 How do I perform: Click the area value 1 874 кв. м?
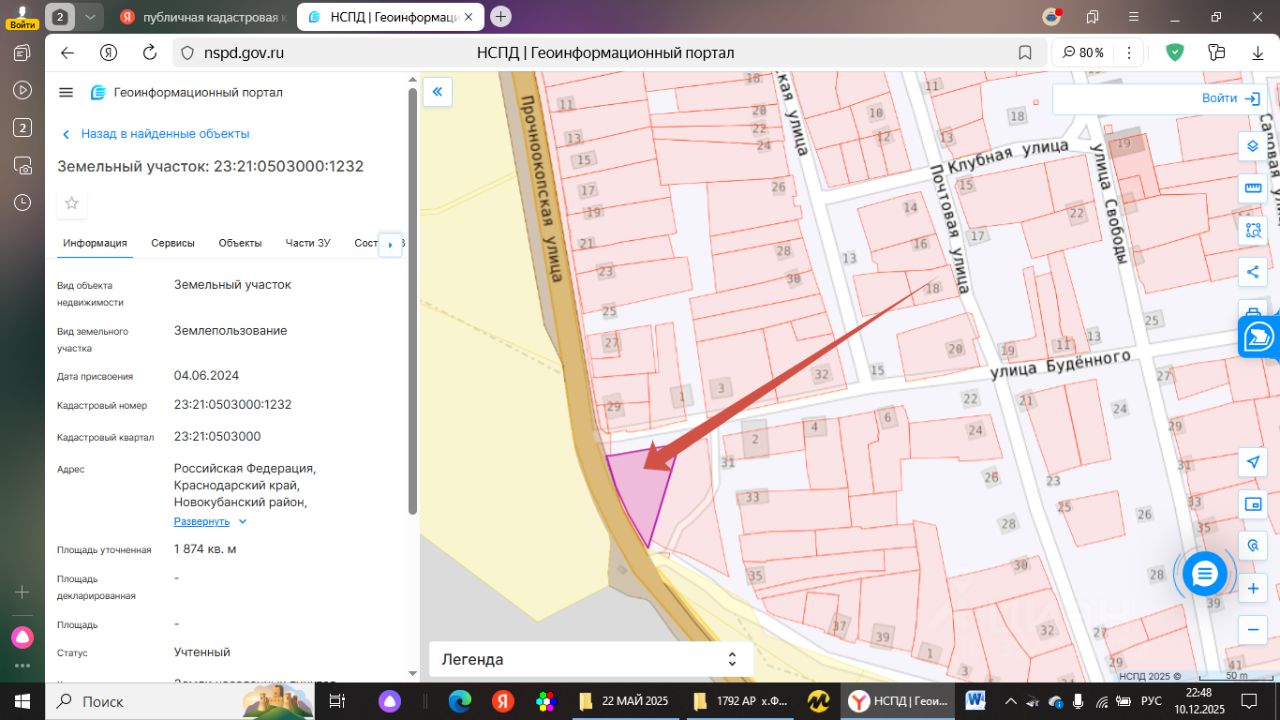point(205,549)
